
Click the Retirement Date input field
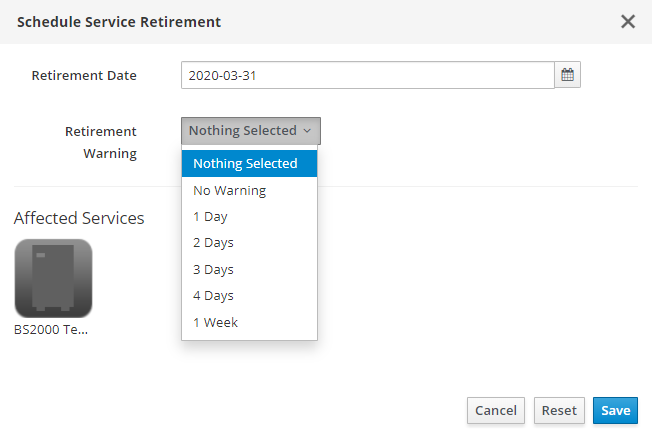click(367, 75)
